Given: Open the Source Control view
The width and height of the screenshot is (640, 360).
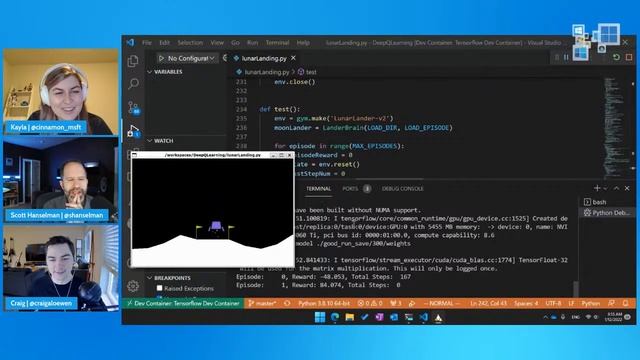Looking at the screenshot, I should pyautogui.click(x=133, y=108).
